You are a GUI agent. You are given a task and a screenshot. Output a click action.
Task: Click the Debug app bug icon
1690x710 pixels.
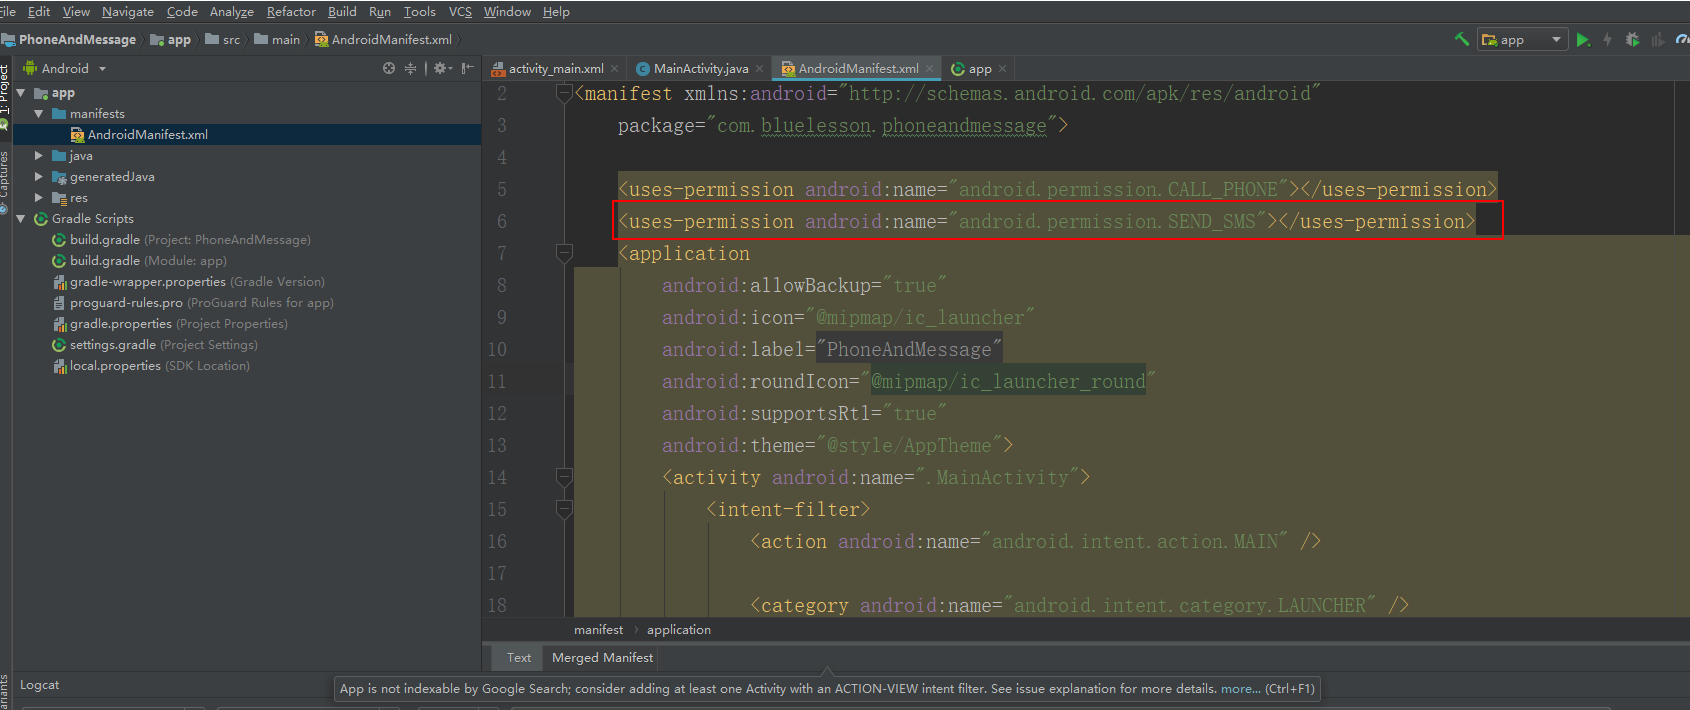tap(1633, 40)
